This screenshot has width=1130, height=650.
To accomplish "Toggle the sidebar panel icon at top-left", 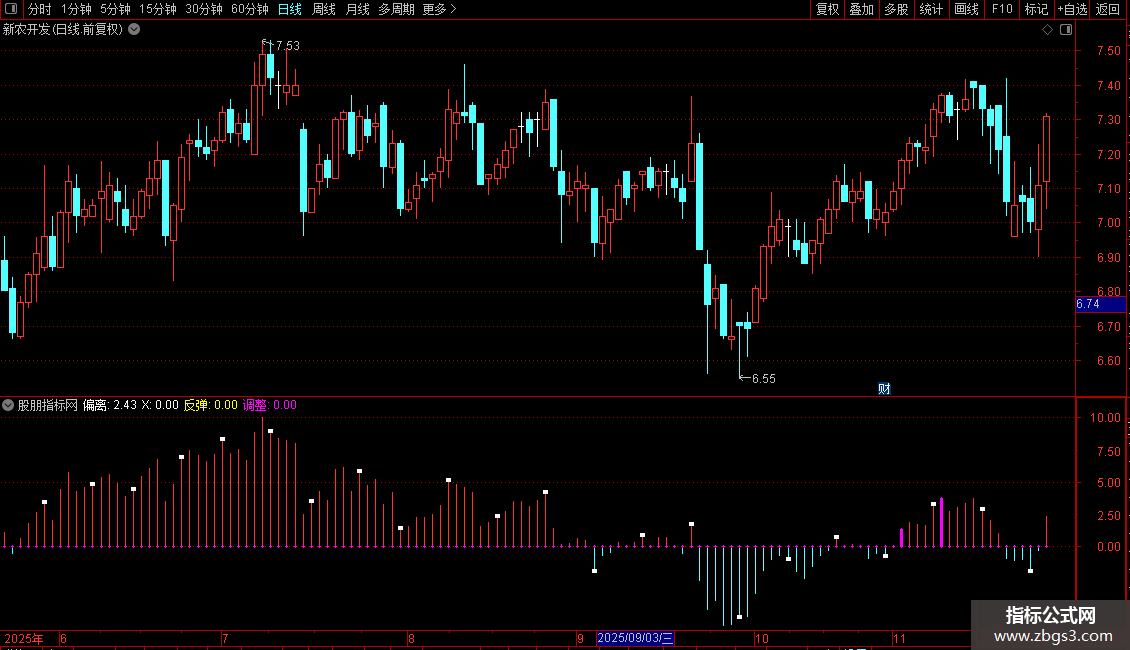I will [x=11, y=9].
